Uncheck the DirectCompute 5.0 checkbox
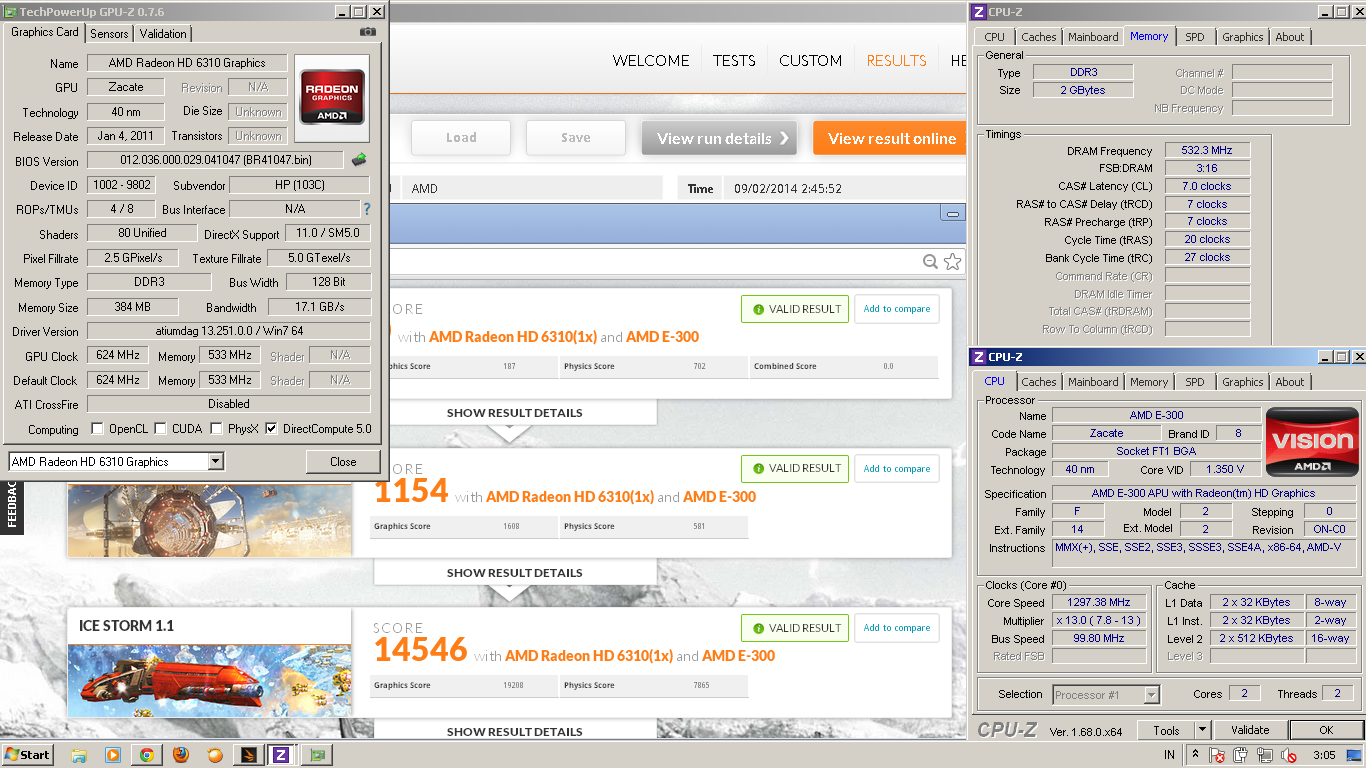 (271, 429)
